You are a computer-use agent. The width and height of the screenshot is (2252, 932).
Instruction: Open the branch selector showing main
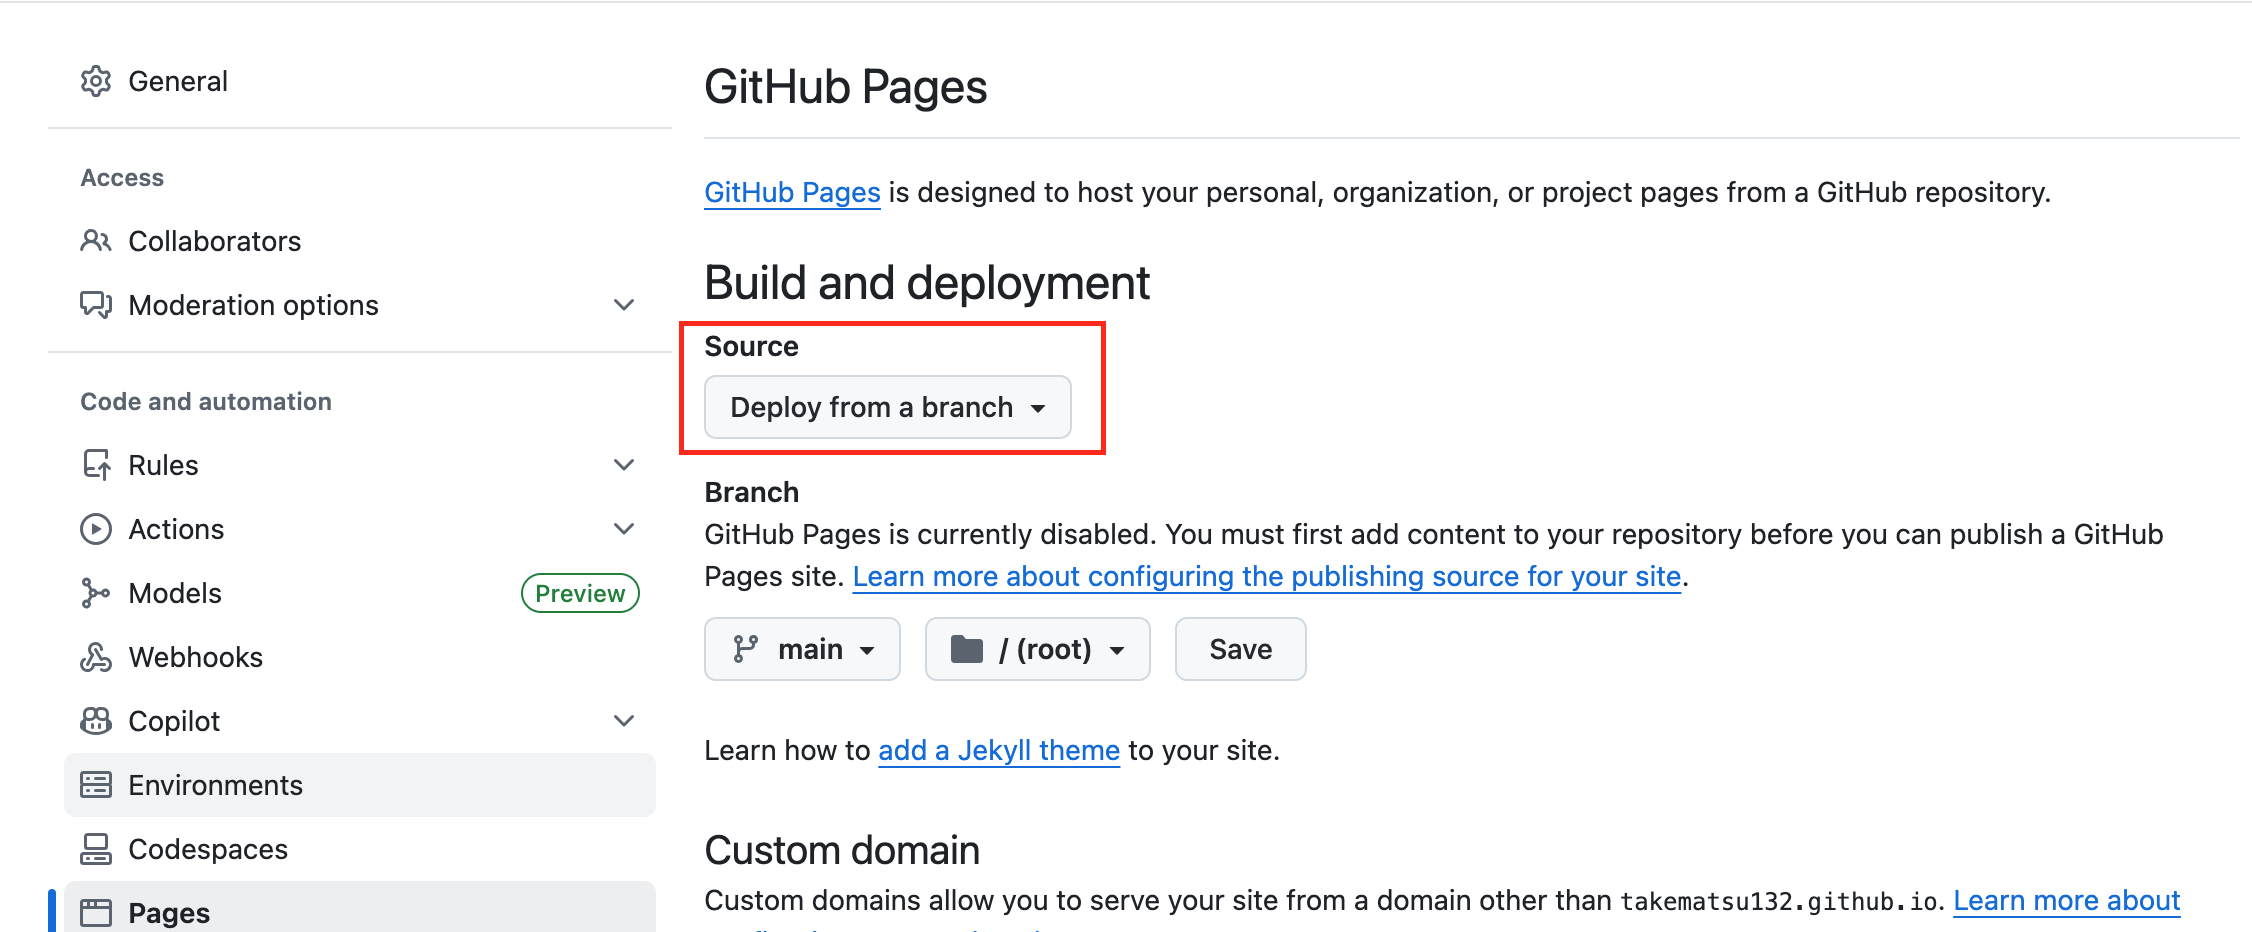pyautogui.click(x=802, y=649)
